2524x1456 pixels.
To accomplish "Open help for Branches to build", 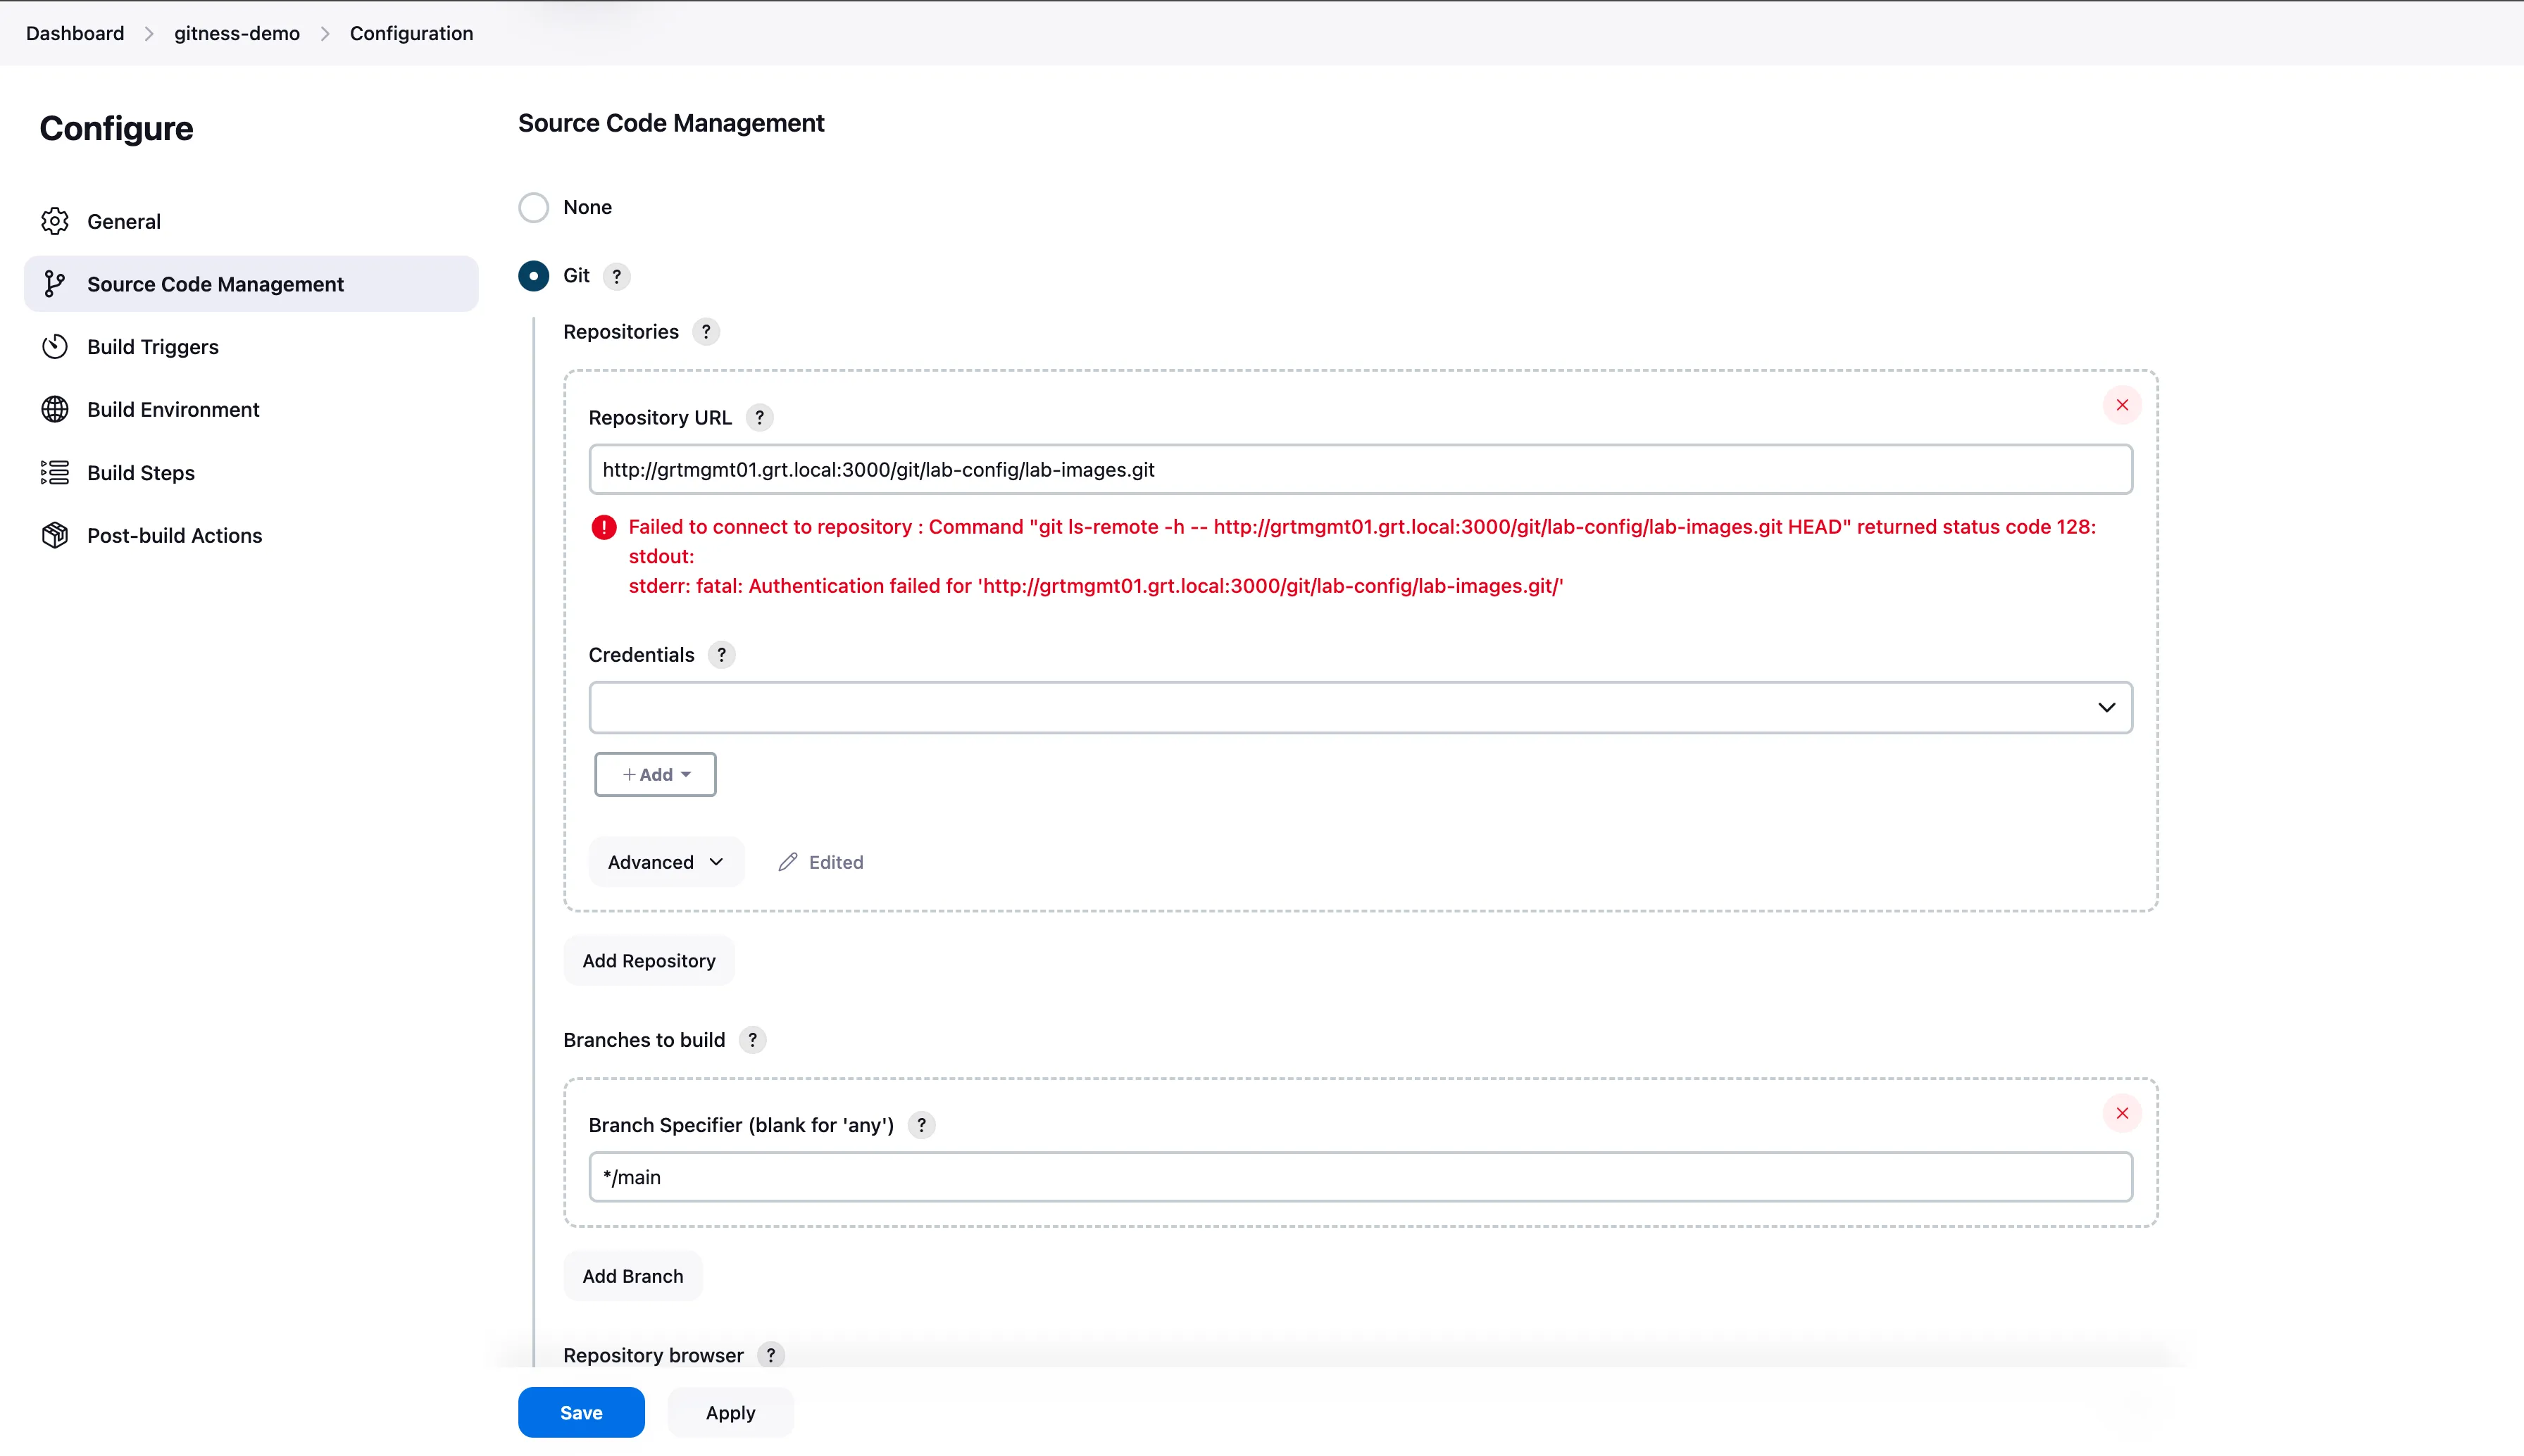I will [x=753, y=1040].
